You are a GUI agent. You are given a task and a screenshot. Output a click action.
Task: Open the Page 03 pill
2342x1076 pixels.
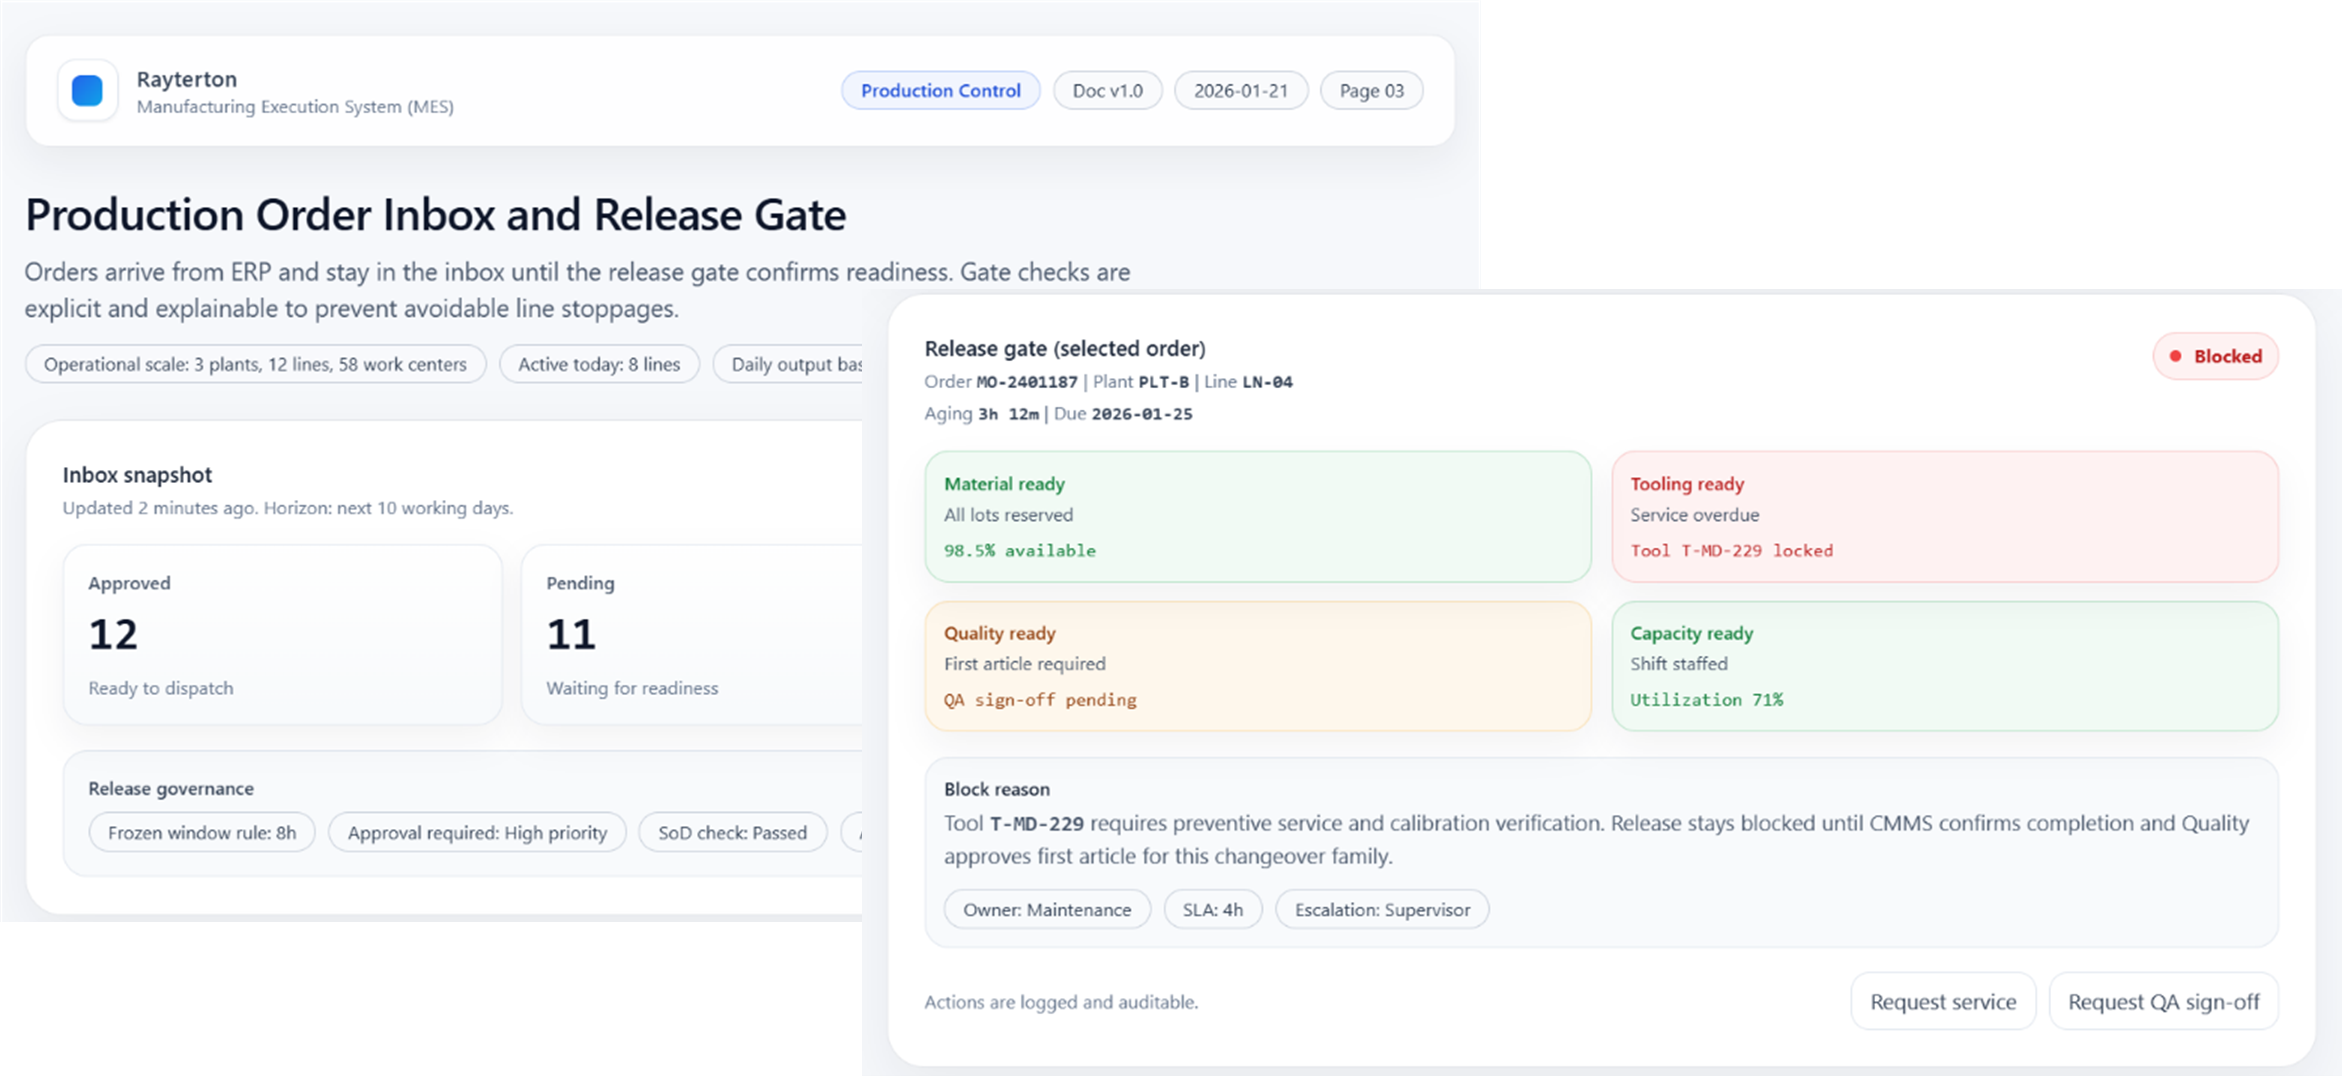1371,91
